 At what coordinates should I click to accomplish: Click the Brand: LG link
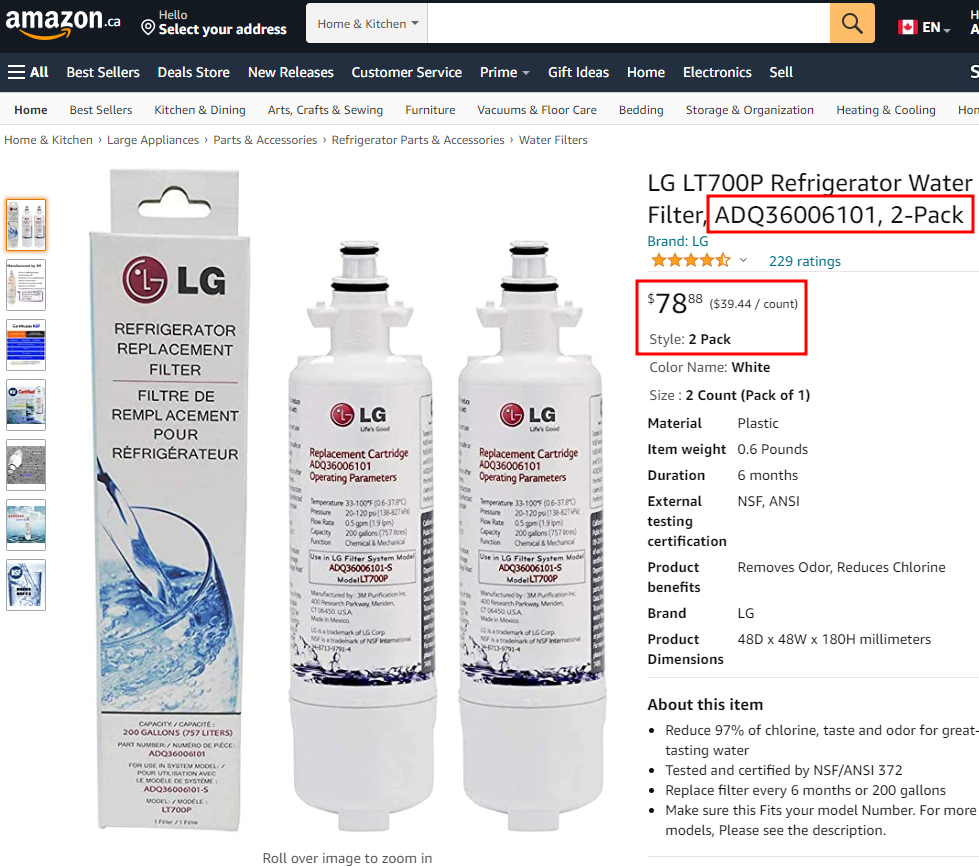tap(677, 241)
